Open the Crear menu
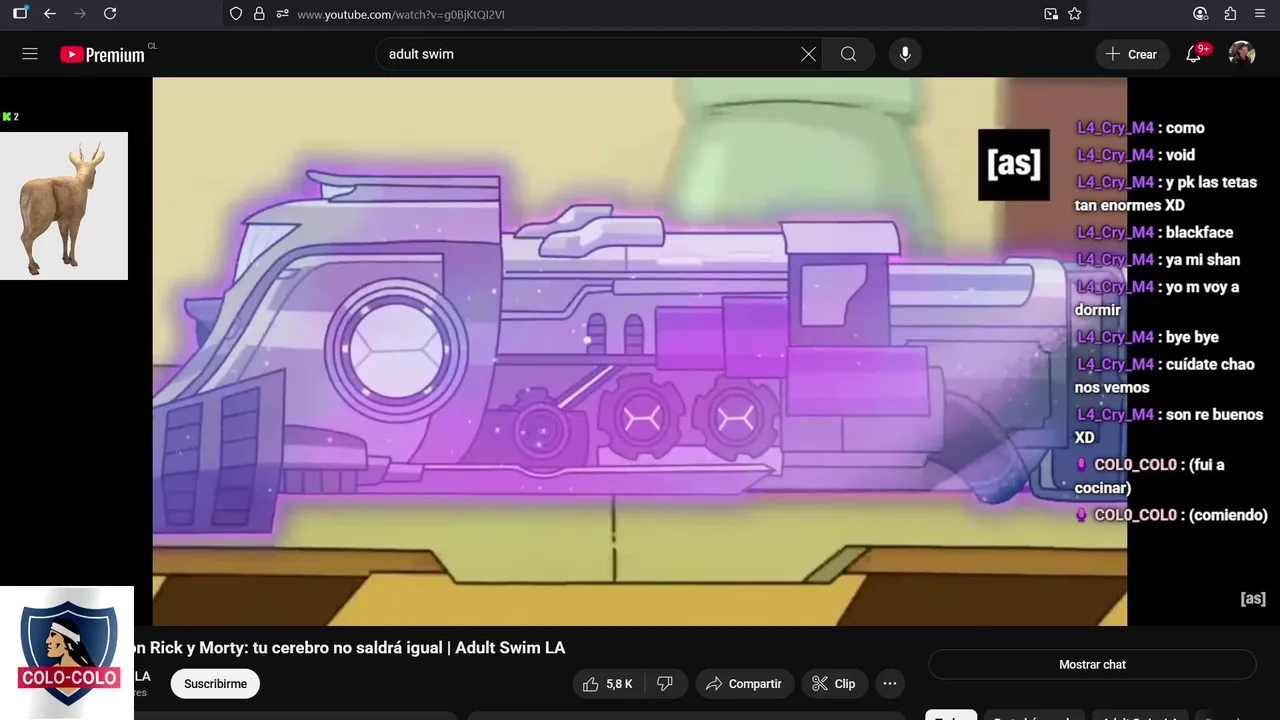This screenshot has width=1280, height=720. (1131, 54)
